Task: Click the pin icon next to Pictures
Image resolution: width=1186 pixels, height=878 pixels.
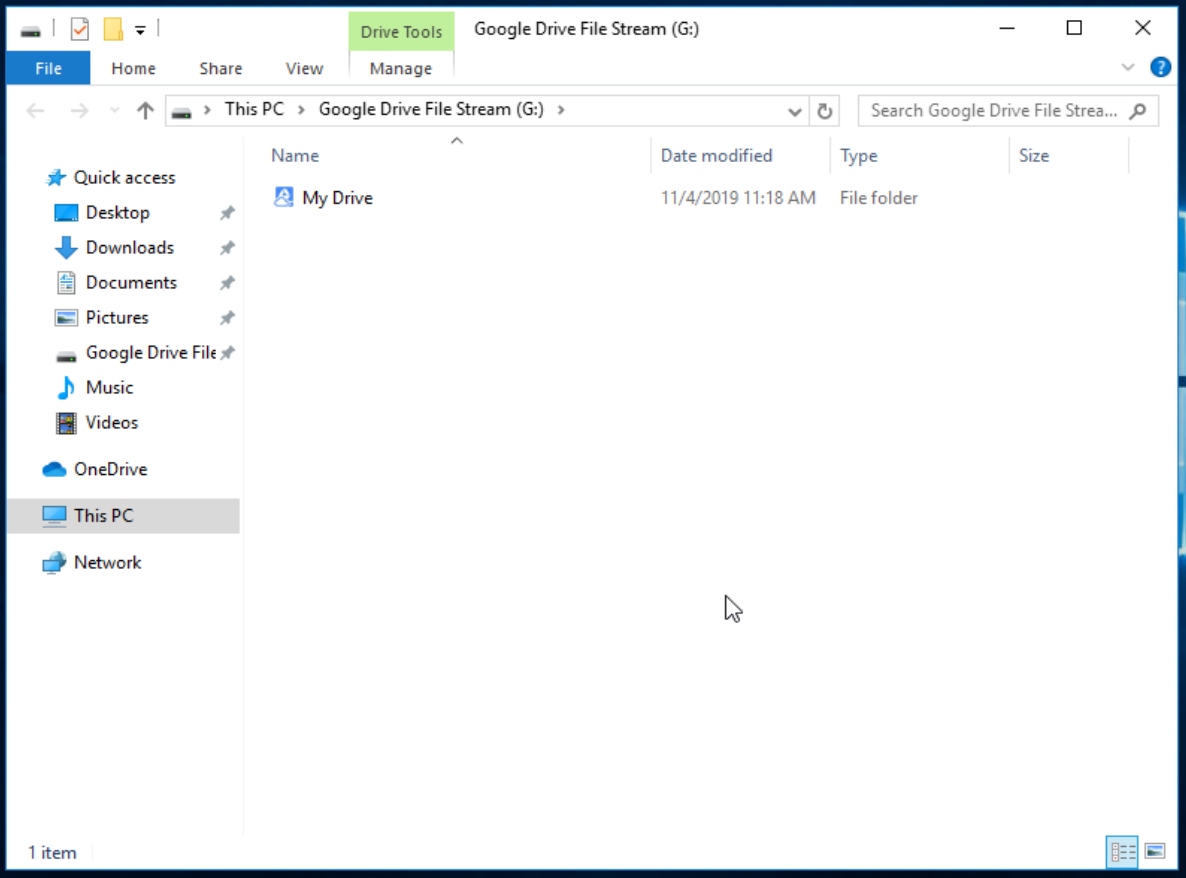Action: click(227, 318)
